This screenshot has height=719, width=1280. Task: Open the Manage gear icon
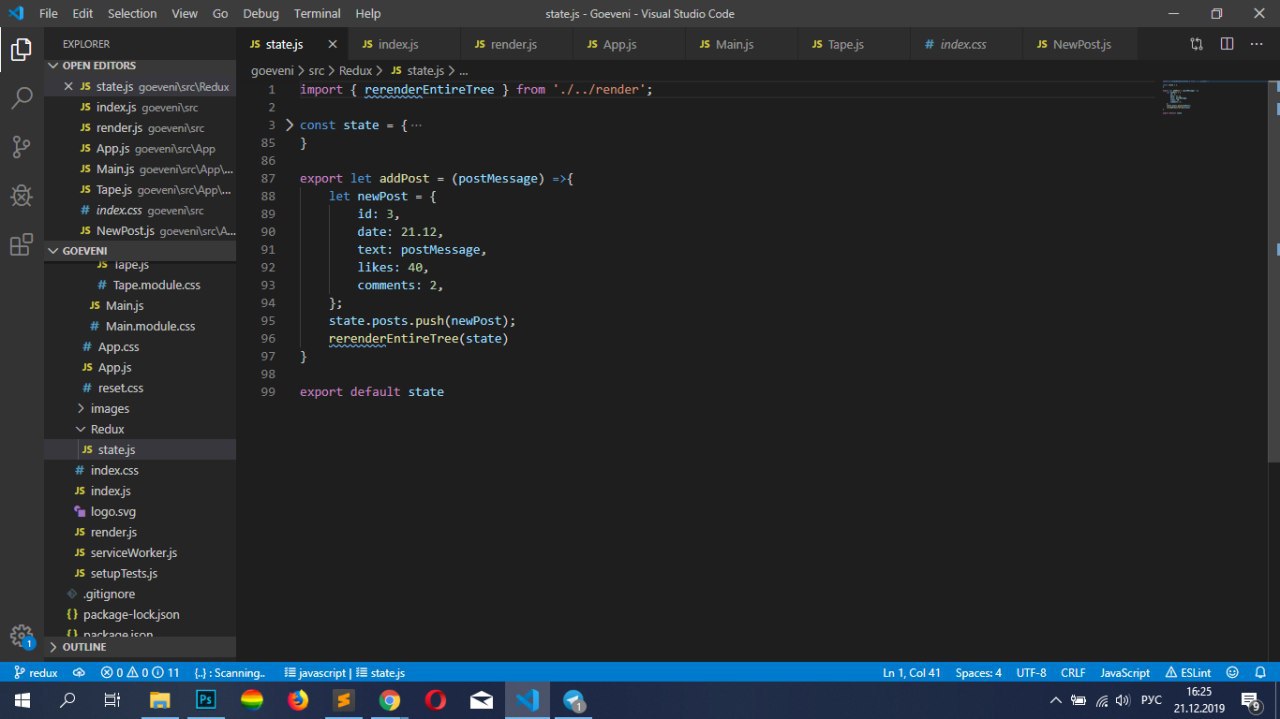(21, 635)
